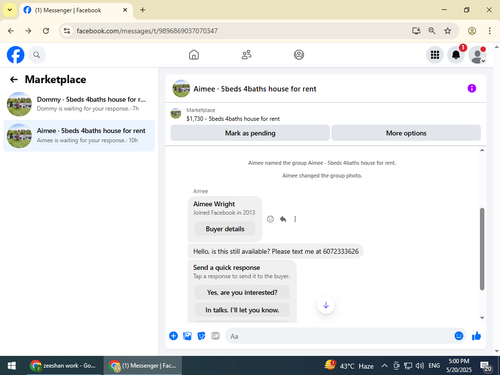Open the $1,730 5beds 4baths listing link
The image size is (500, 375).
233,119
